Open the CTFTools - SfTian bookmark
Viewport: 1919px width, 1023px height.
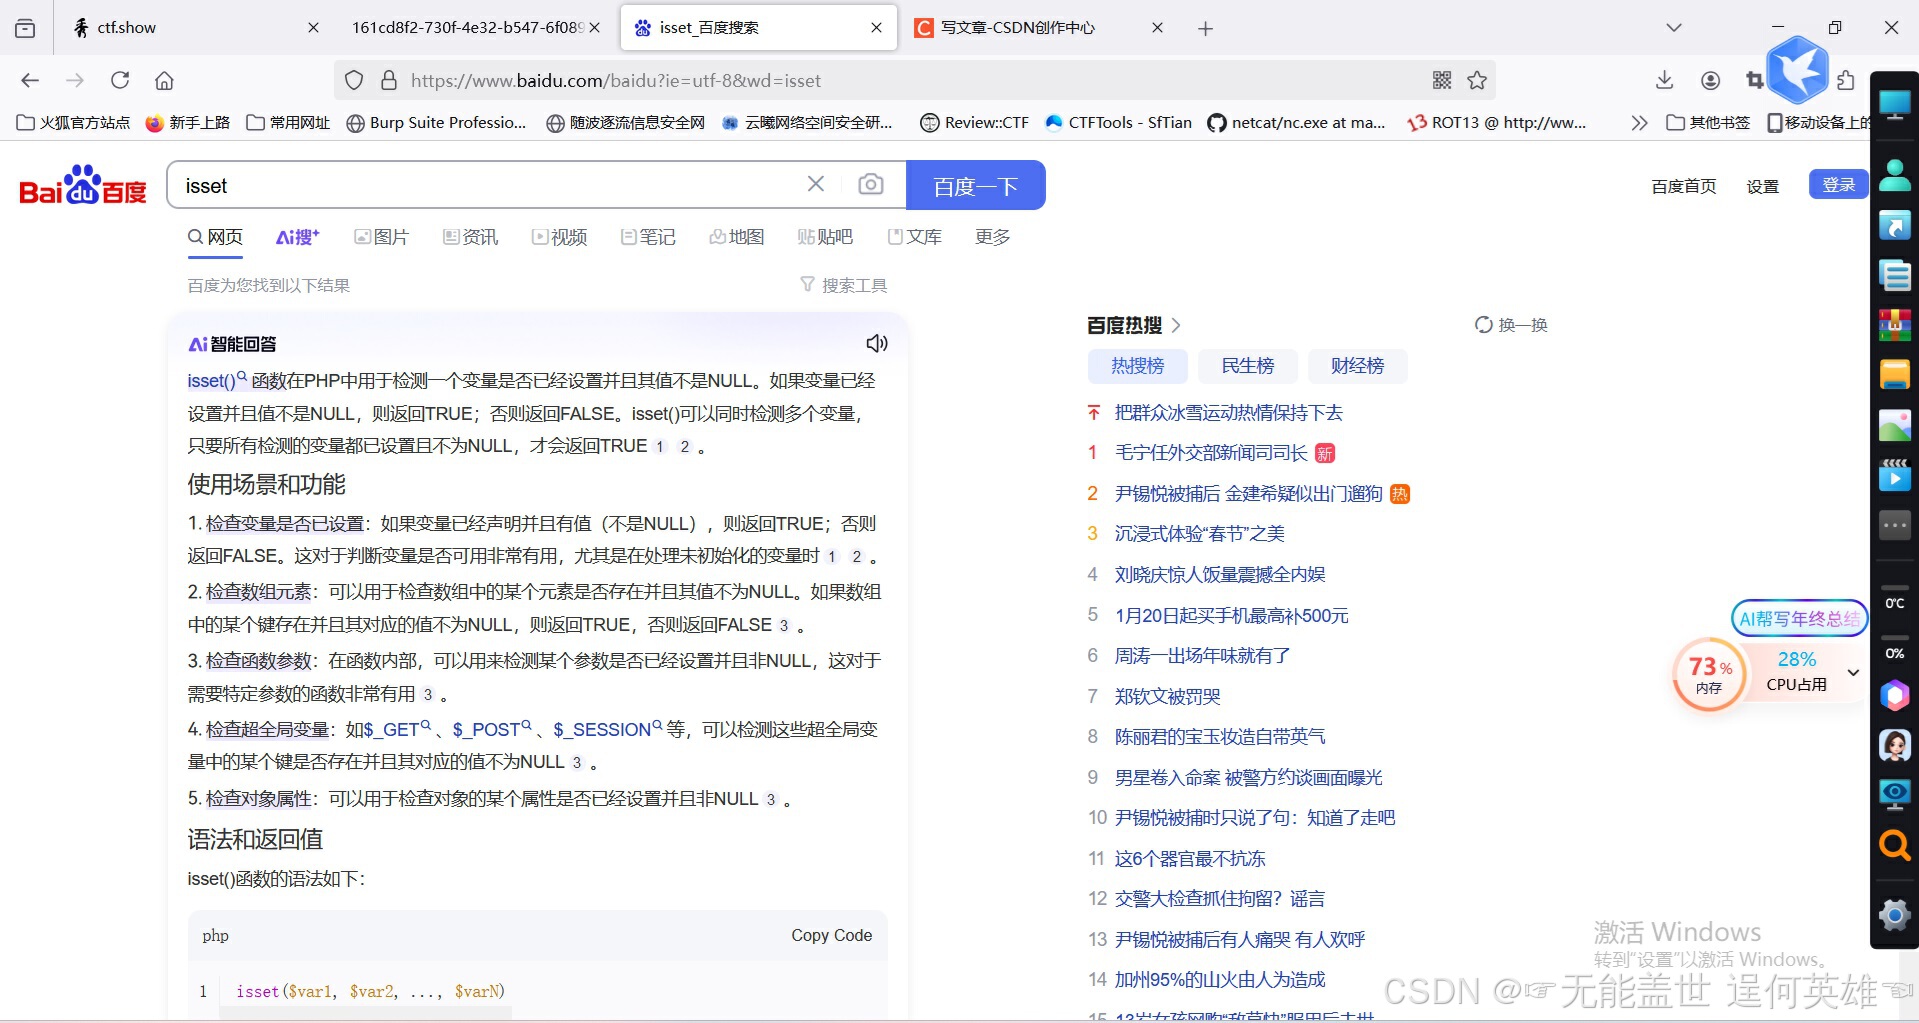click(1118, 123)
